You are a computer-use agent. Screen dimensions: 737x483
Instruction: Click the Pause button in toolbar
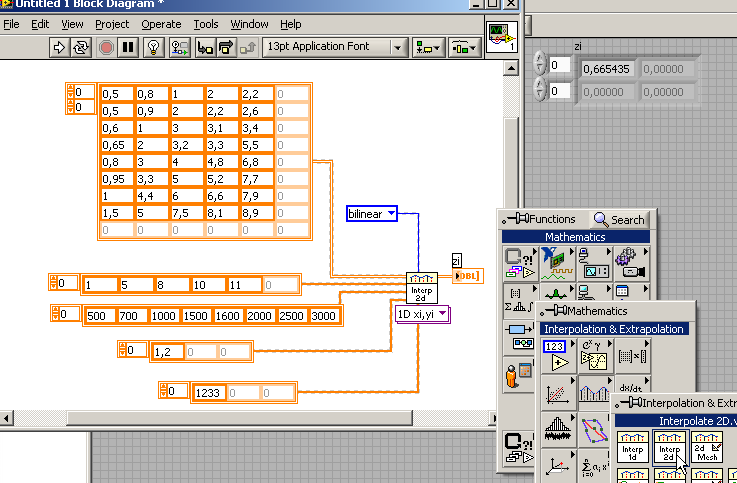129,47
